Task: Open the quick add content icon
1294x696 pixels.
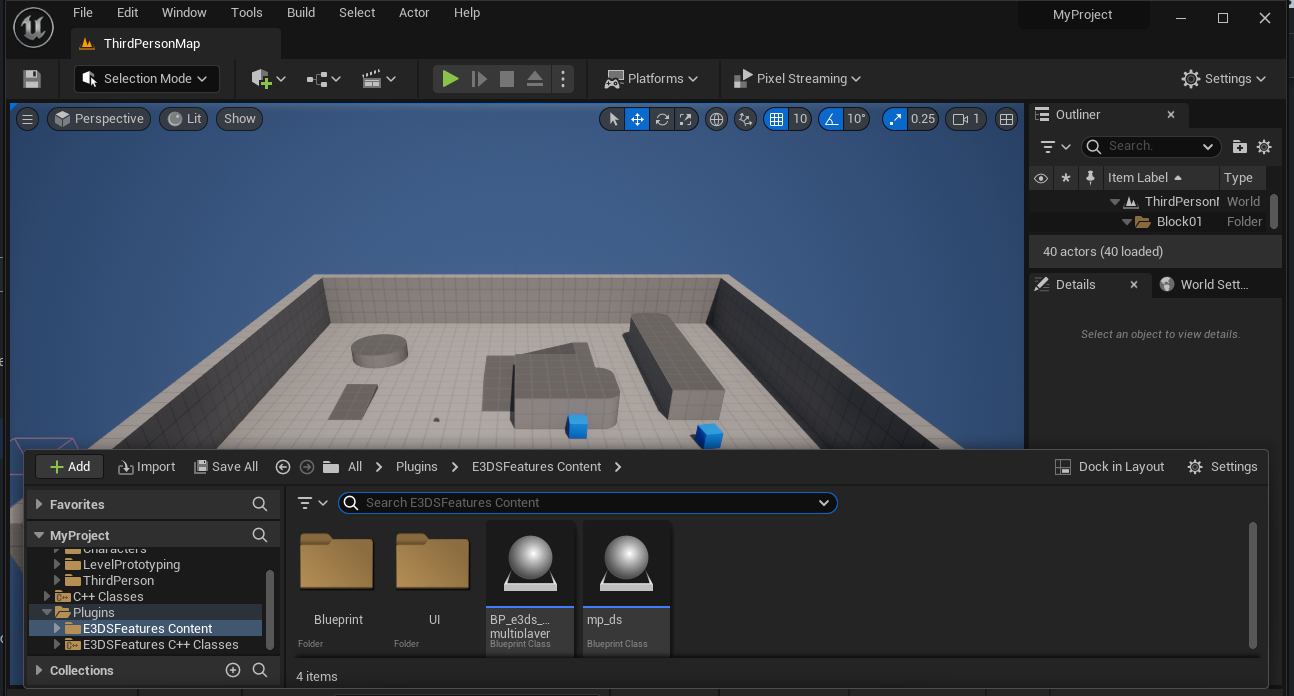Action: 267,79
